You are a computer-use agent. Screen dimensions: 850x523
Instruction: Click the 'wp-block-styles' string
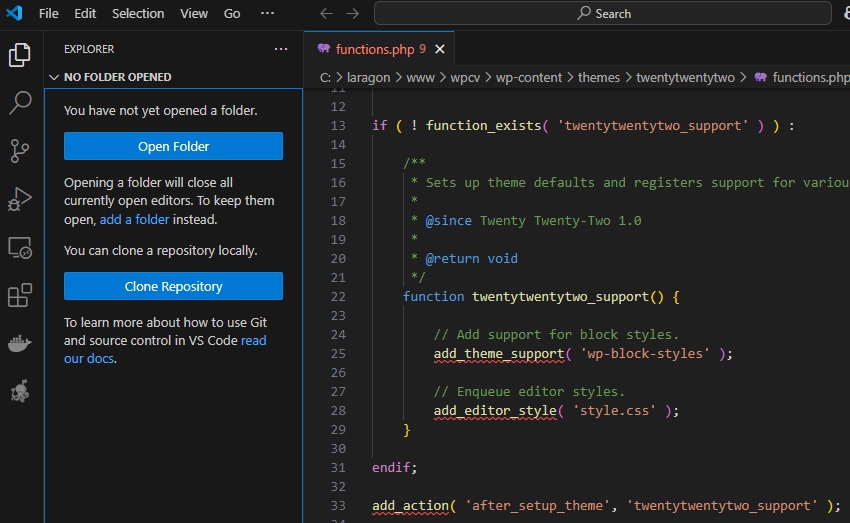click(x=645, y=353)
